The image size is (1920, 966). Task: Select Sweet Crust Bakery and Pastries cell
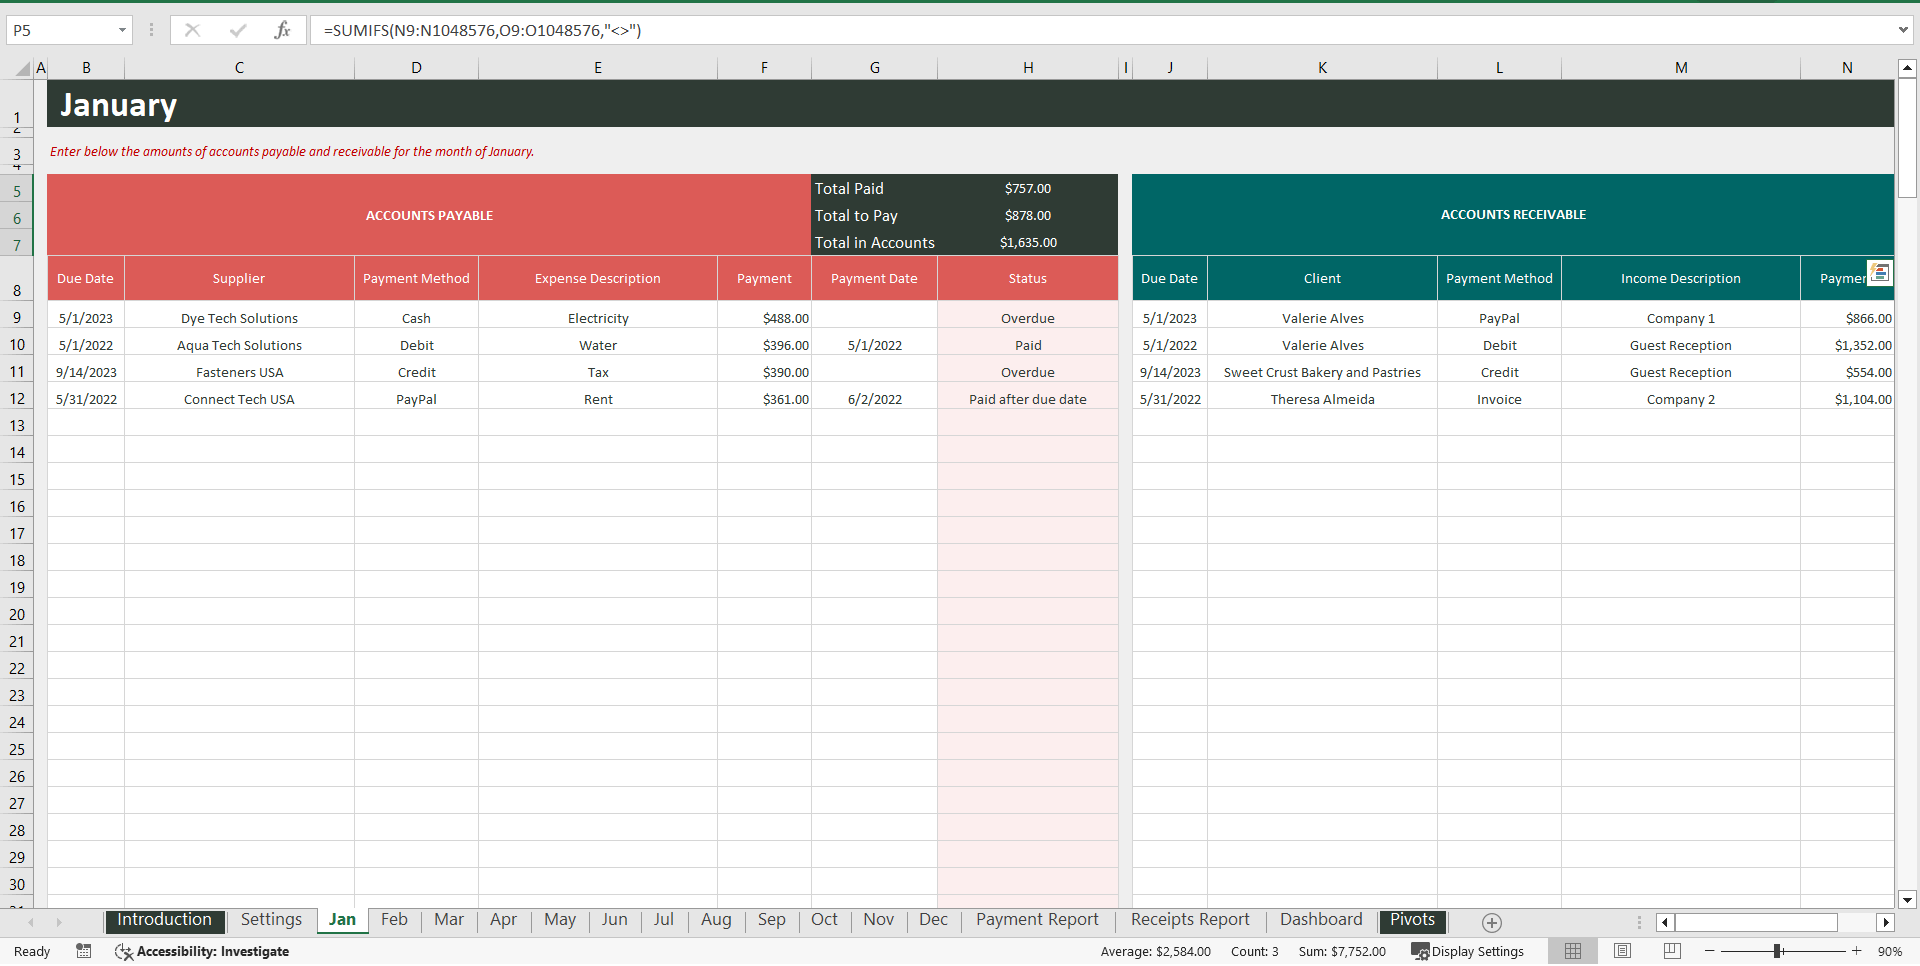pyautogui.click(x=1322, y=372)
